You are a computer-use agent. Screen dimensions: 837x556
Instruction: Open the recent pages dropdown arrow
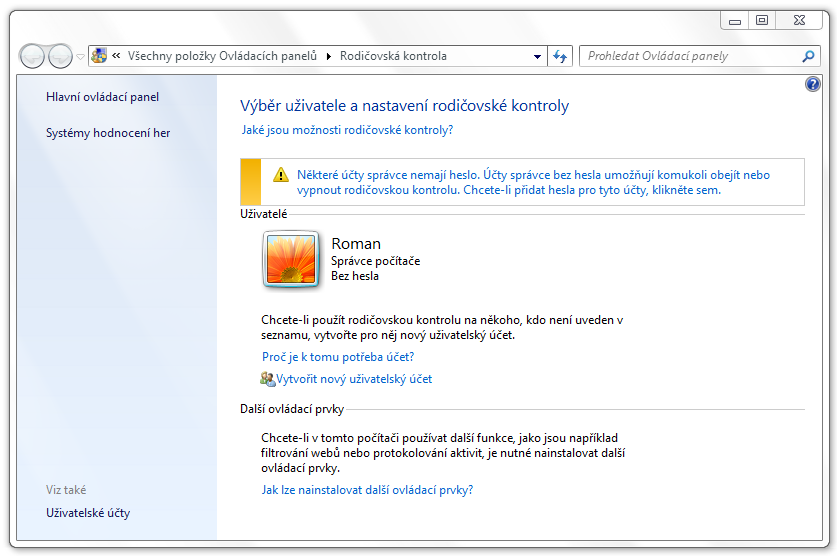tap(80, 56)
